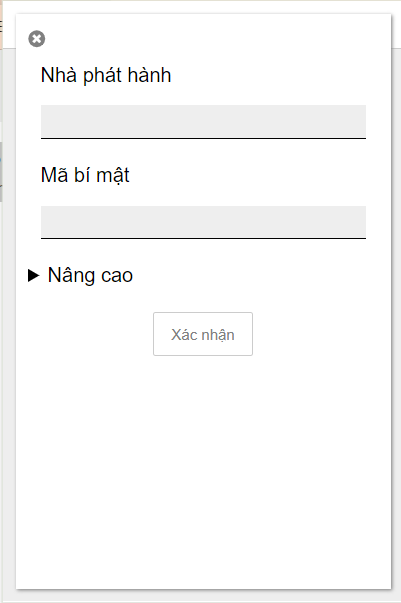Image resolution: width=401 pixels, height=603 pixels.
Task: Confirm the entry with Xác nhận
Action: pos(203,334)
